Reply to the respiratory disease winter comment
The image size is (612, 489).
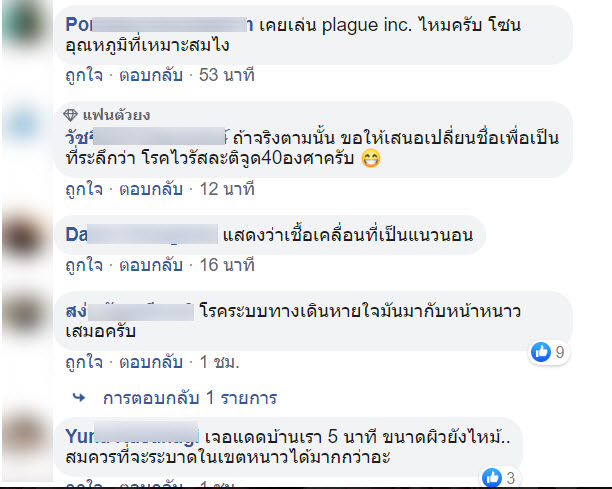(151, 363)
